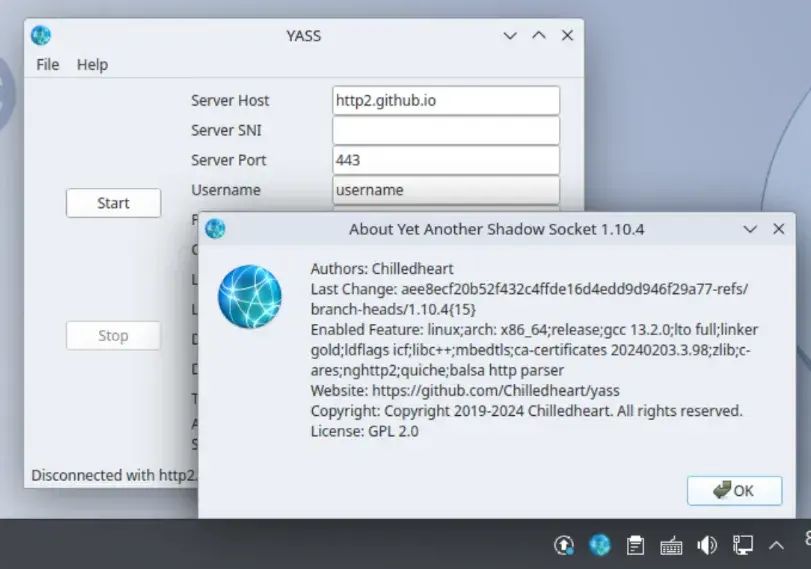Click the YASS main window title bar icon
The width and height of the screenshot is (811, 569).
click(x=41, y=36)
